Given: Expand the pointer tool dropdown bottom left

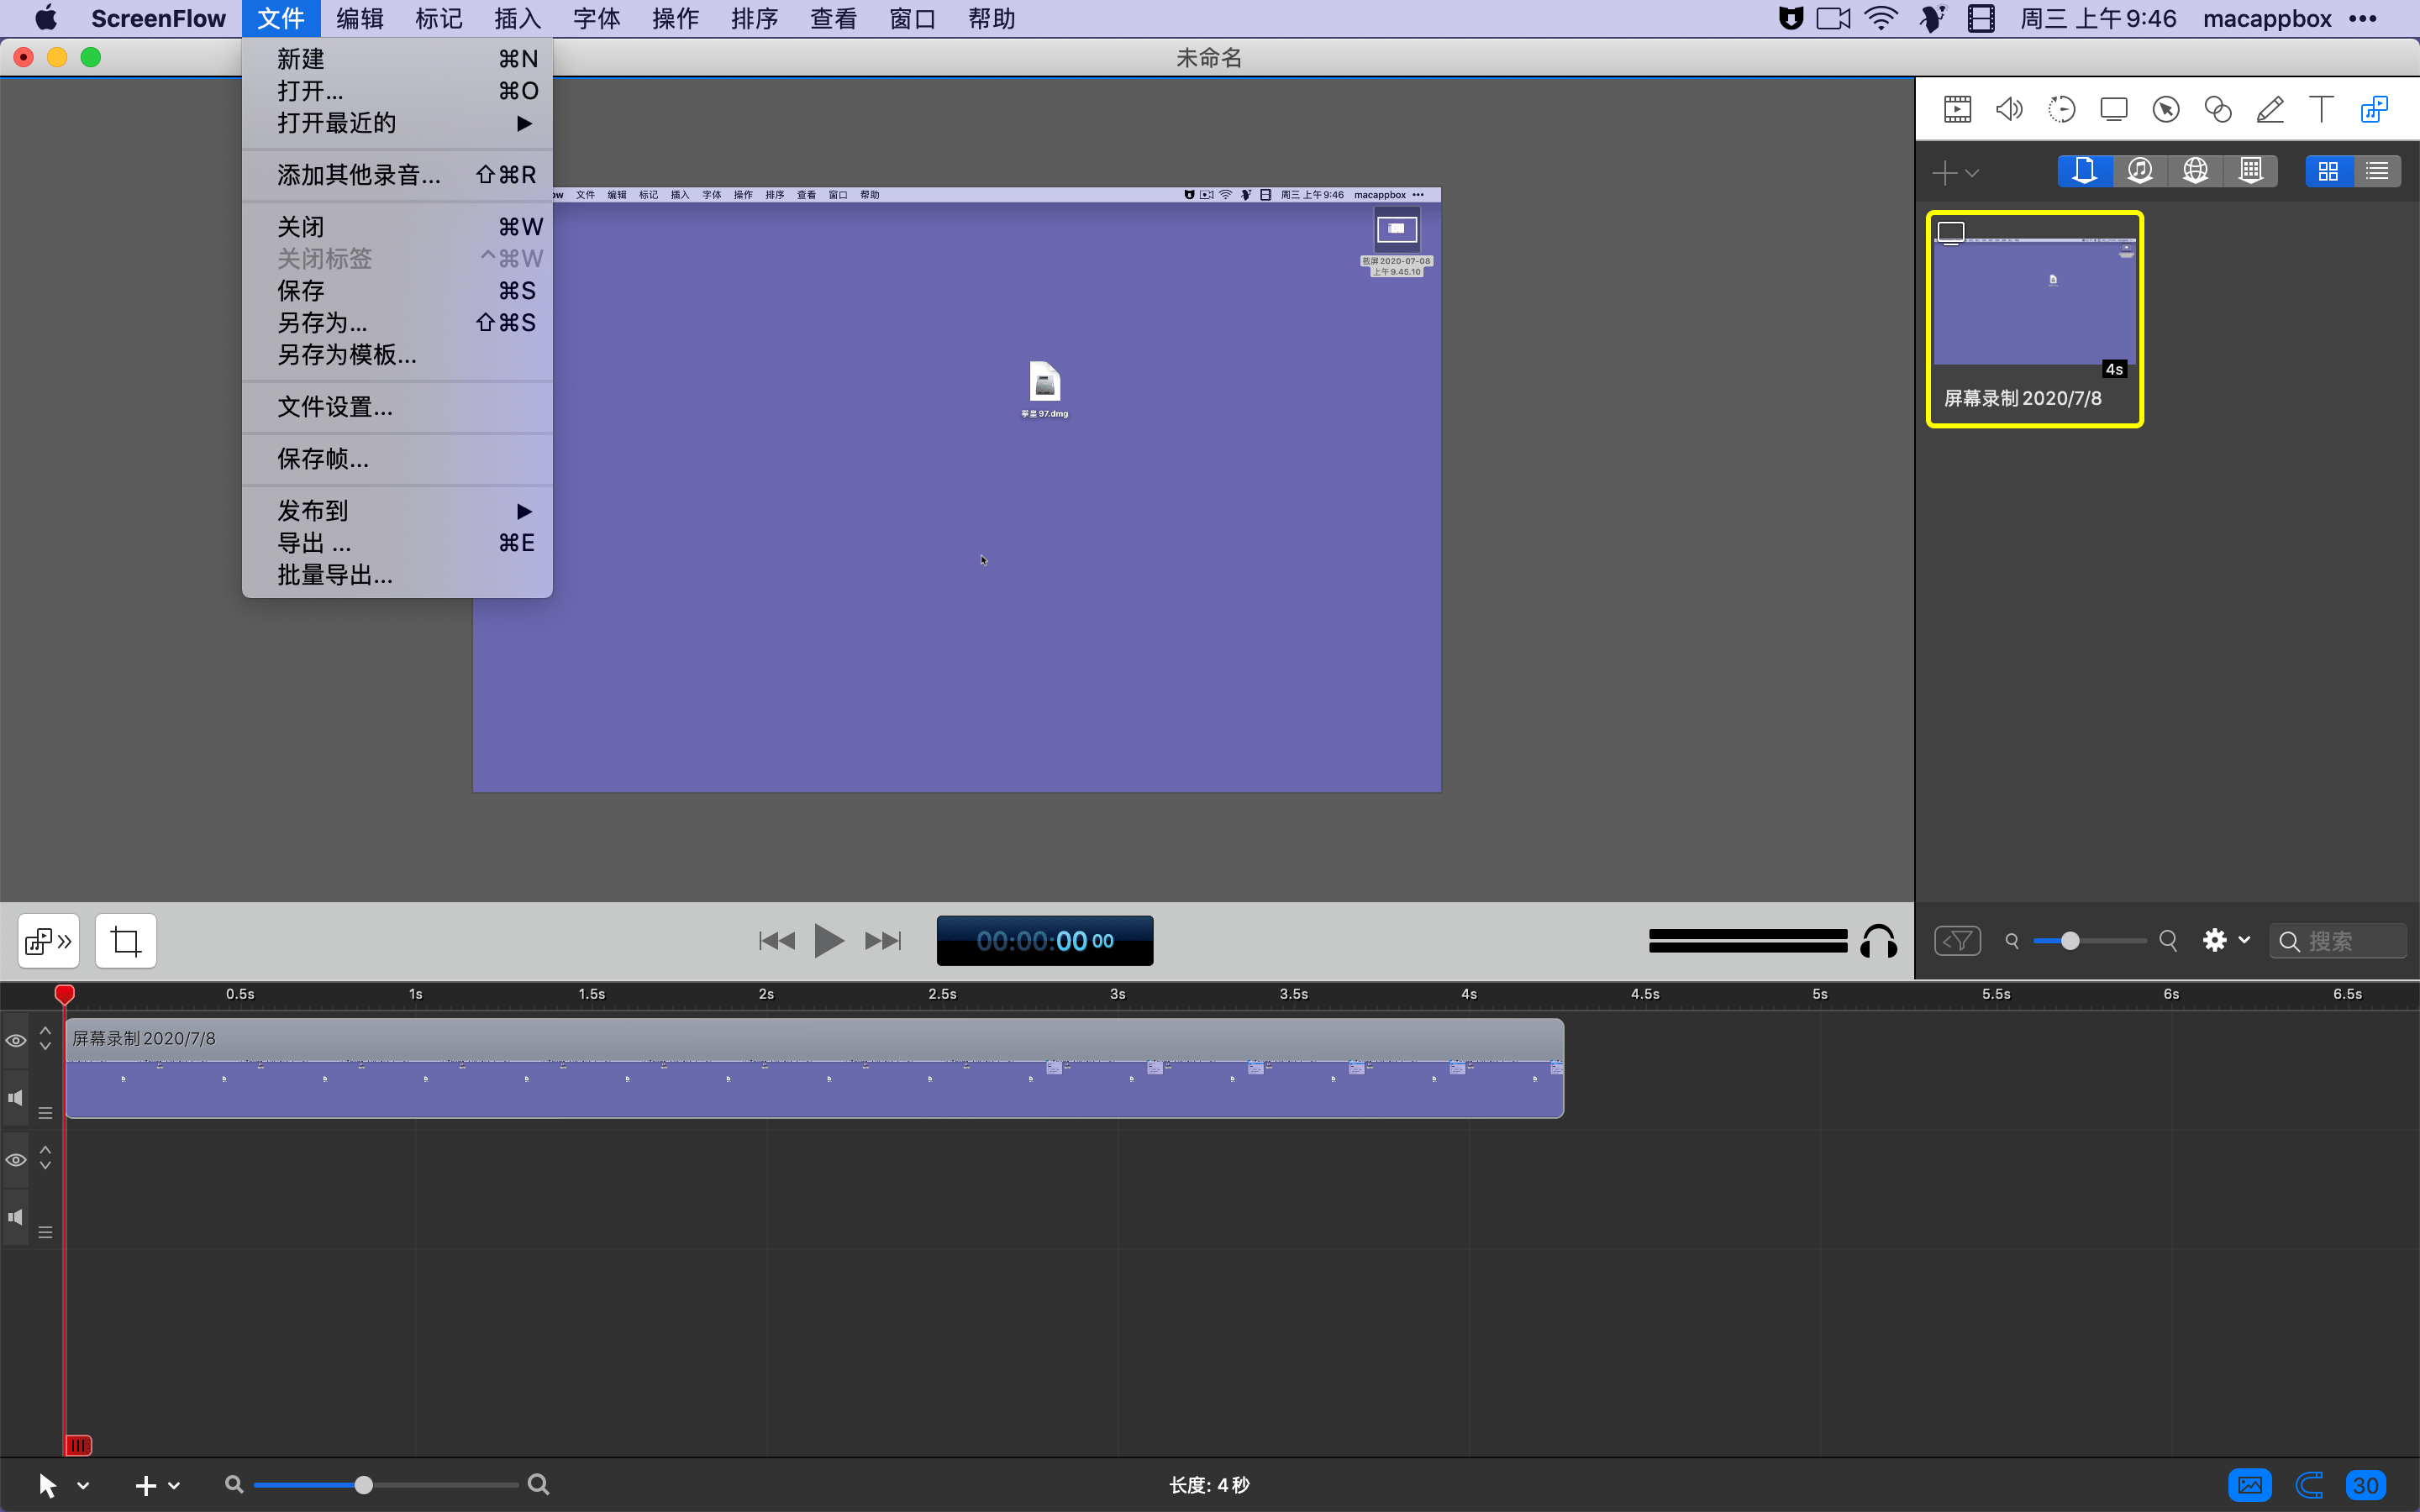Looking at the screenshot, I should pos(84,1484).
